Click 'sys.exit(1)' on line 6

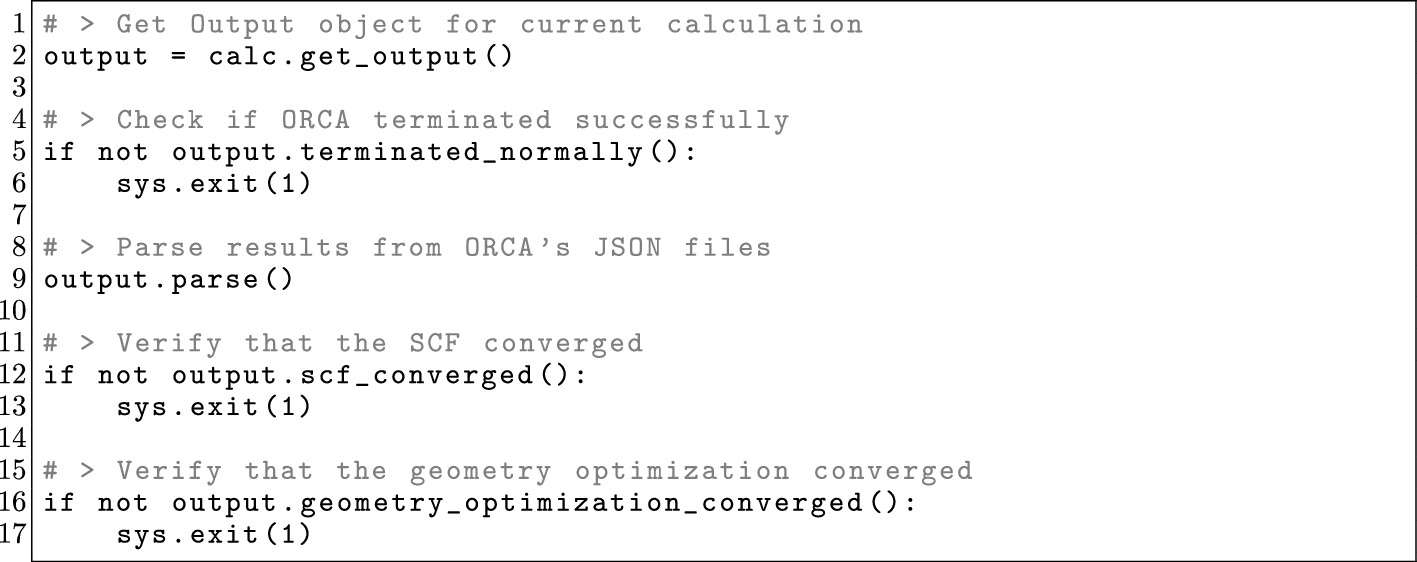click(x=214, y=185)
